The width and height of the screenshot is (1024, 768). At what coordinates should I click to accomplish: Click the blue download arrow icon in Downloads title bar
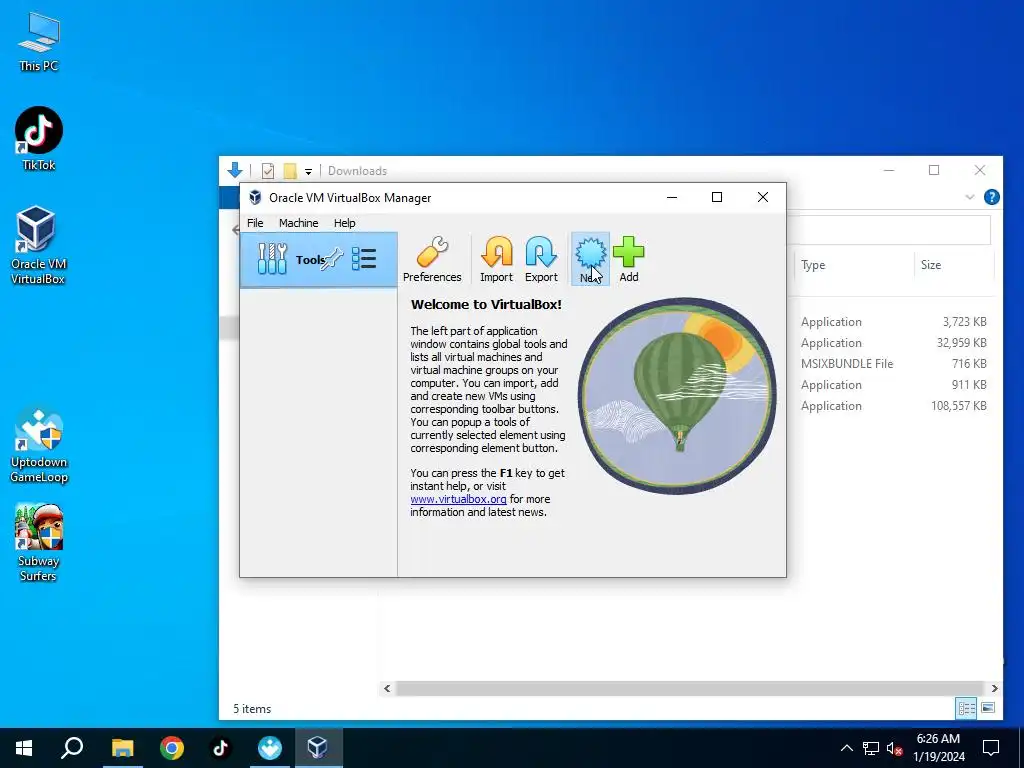[234, 170]
